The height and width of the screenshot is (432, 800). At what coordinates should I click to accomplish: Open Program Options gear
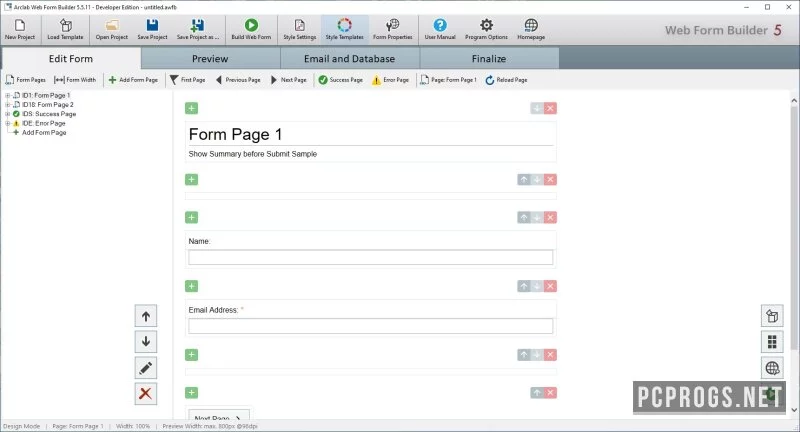(486, 29)
